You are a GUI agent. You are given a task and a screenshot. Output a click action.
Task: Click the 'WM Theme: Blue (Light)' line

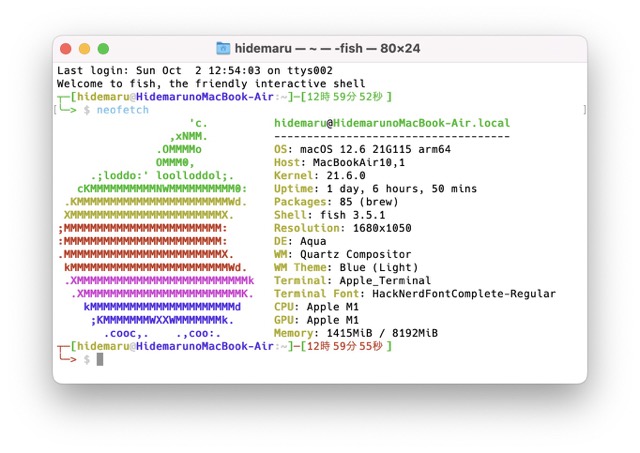[346, 267]
